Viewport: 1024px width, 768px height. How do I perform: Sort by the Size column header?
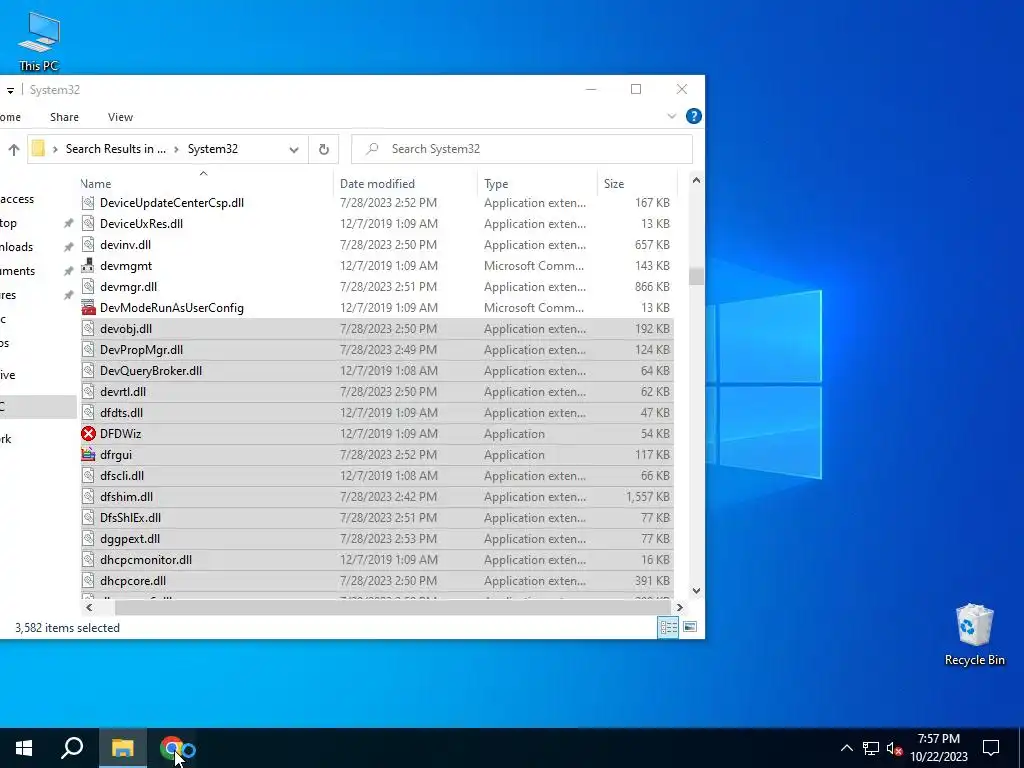coord(637,184)
